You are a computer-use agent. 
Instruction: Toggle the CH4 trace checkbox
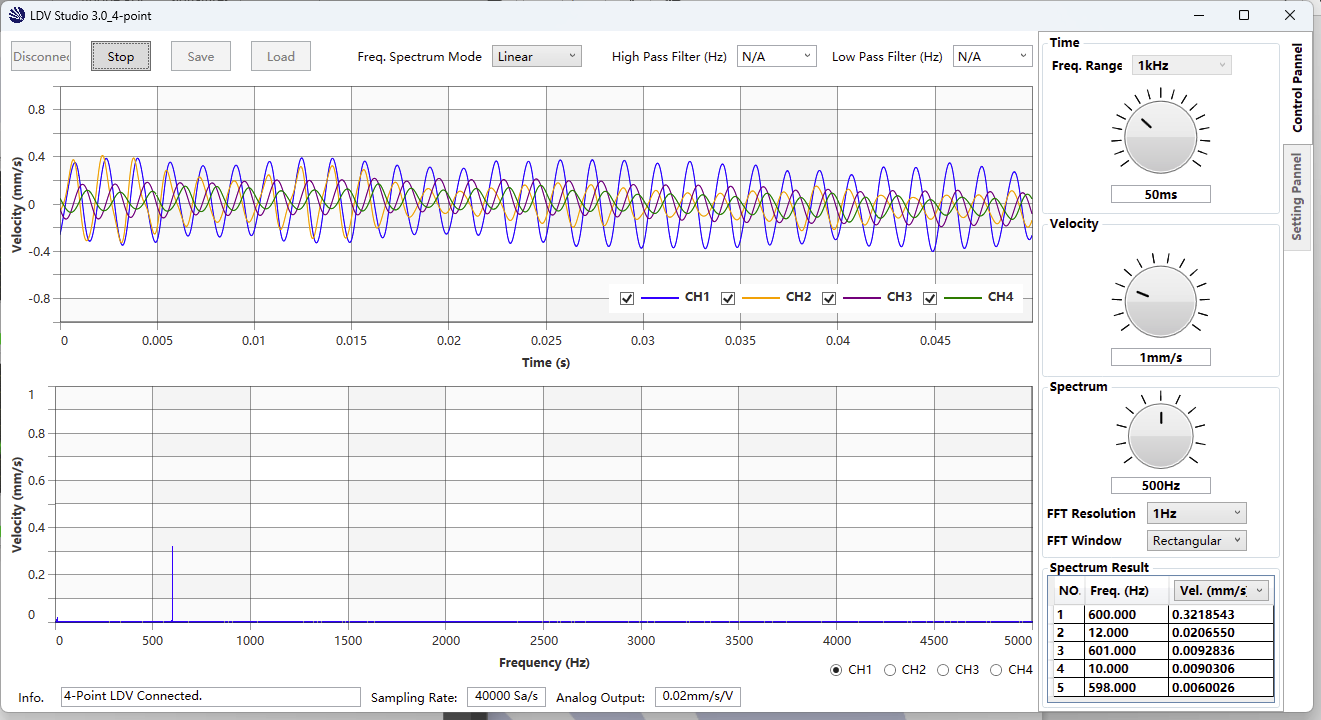click(930, 298)
